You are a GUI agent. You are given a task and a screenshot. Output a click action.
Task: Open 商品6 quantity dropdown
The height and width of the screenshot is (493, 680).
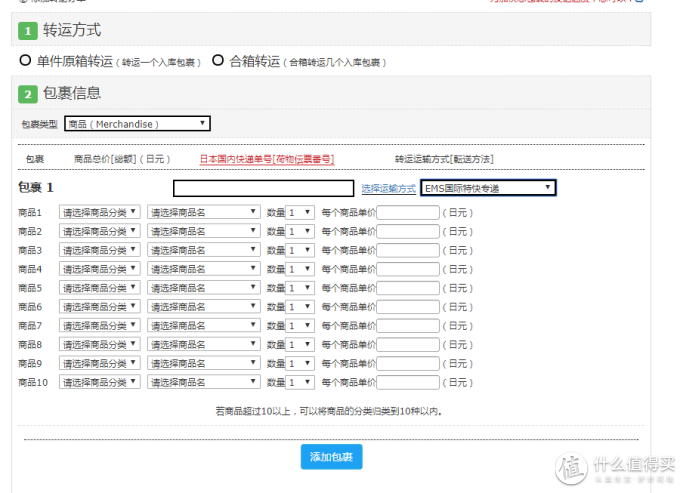click(x=300, y=307)
